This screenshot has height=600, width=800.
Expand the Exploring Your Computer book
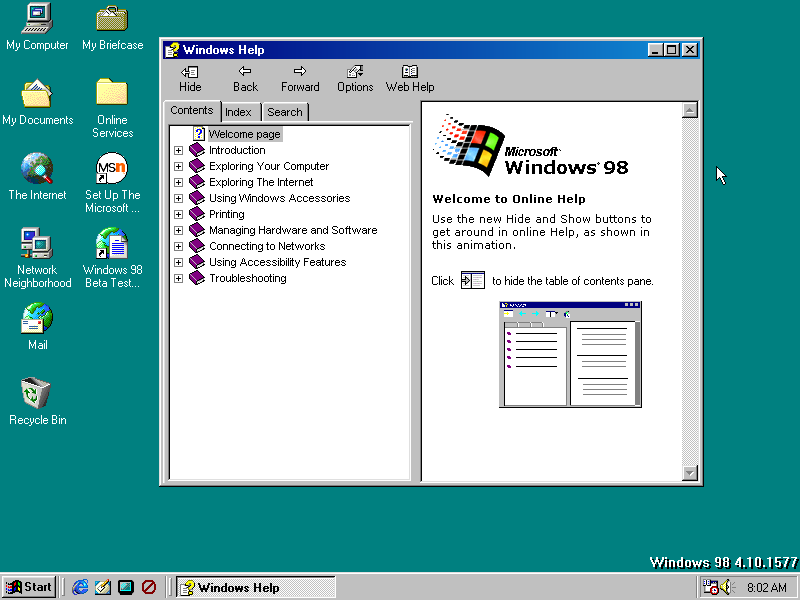(x=178, y=166)
